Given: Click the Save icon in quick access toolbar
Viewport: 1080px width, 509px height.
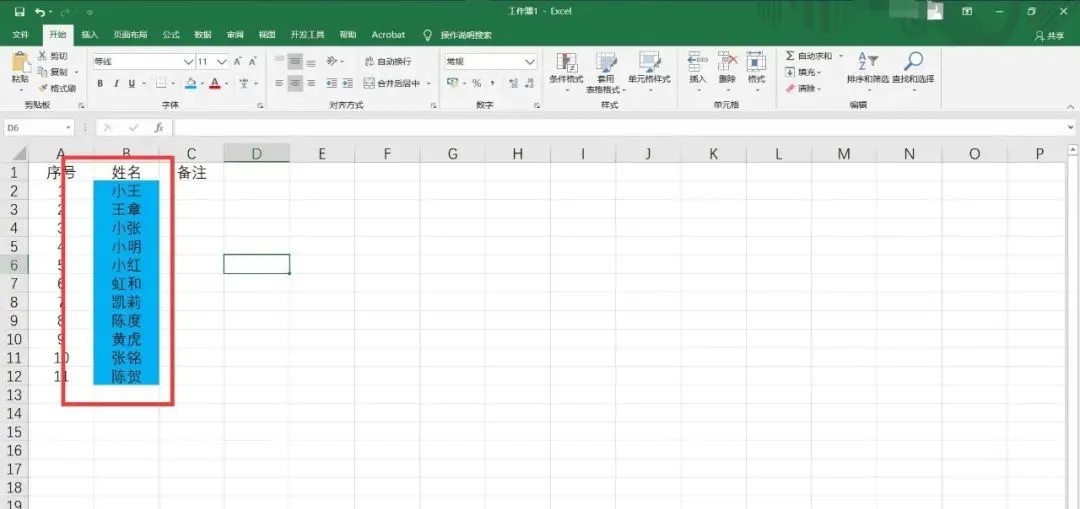Looking at the screenshot, I should 19,12.
